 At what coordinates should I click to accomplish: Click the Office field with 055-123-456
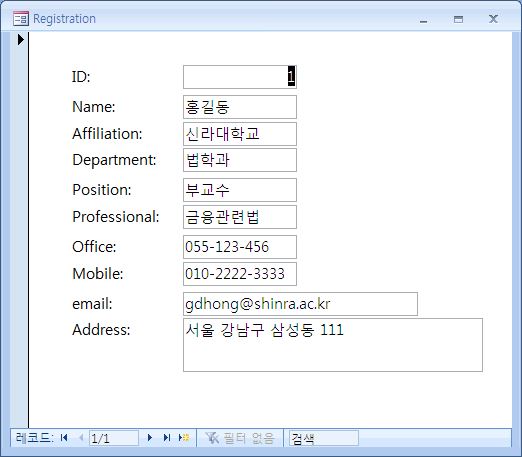click(x=240, y=247)
